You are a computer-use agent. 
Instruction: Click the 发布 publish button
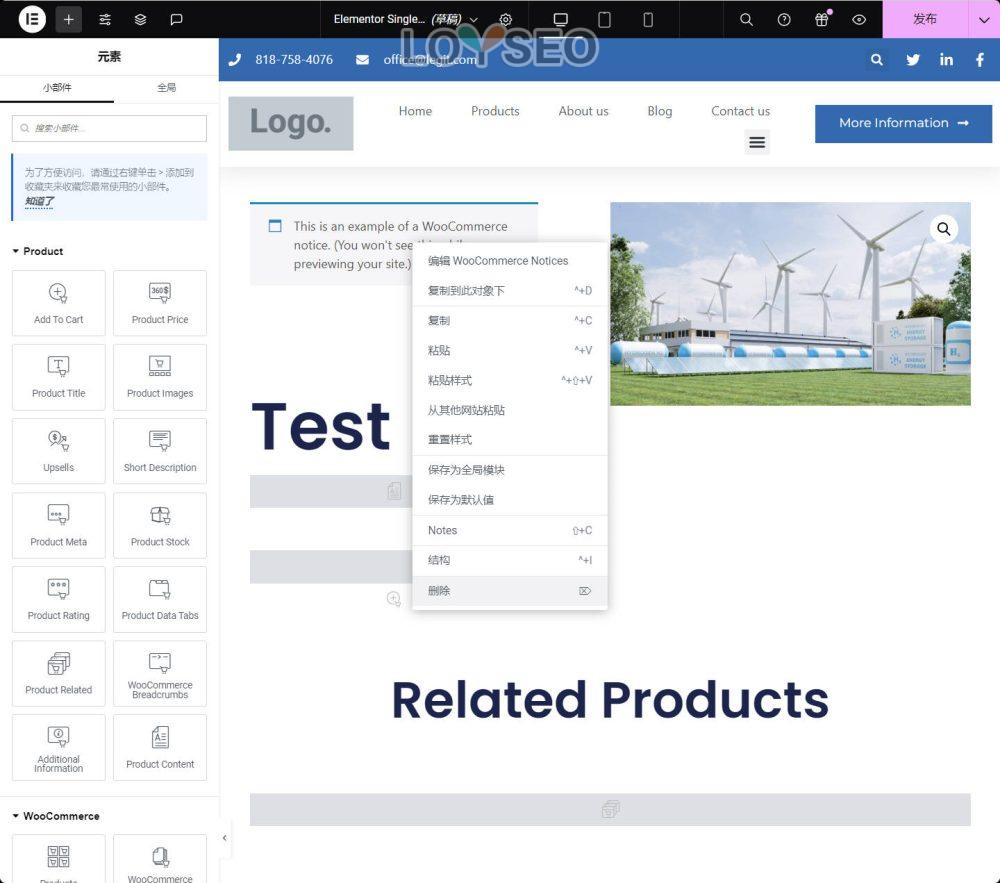point(925,19)
